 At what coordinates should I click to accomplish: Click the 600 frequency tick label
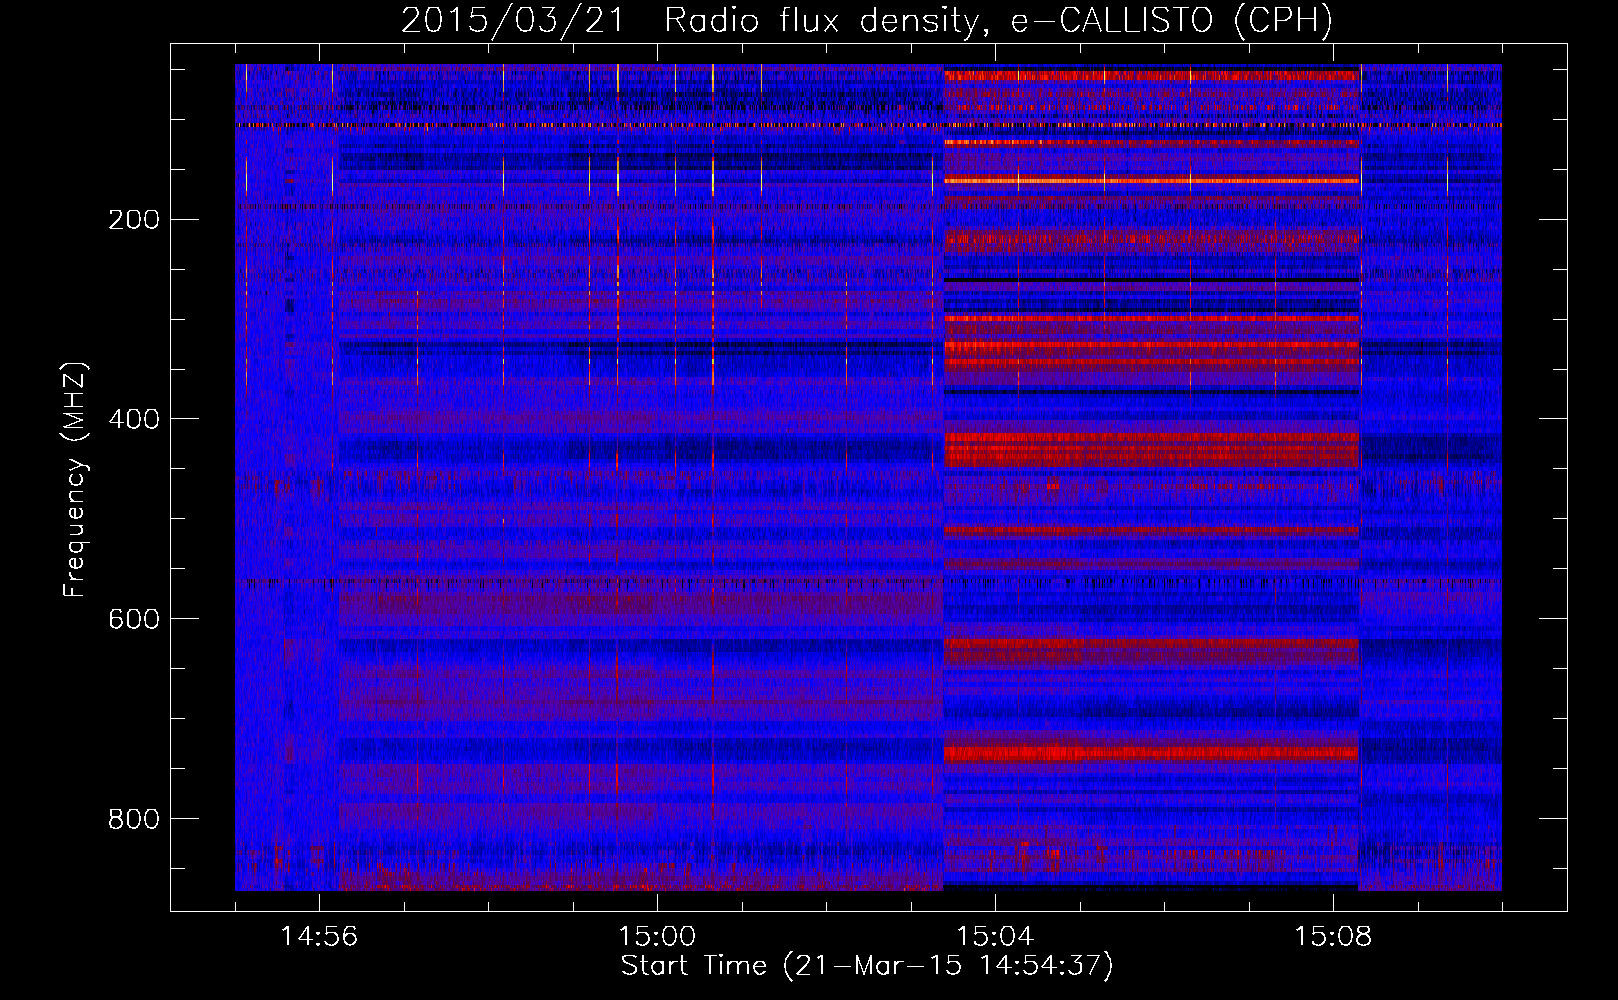point(134,619)
